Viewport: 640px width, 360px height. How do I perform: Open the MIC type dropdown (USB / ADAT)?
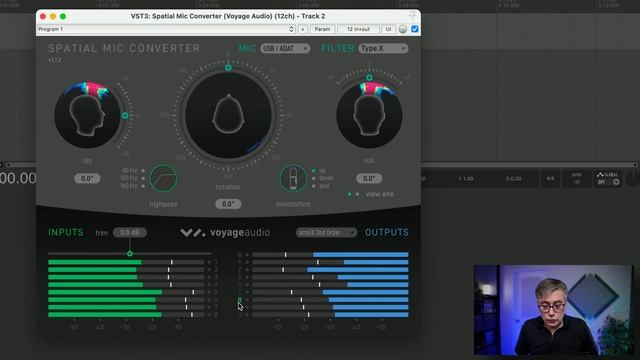[285, 49]
